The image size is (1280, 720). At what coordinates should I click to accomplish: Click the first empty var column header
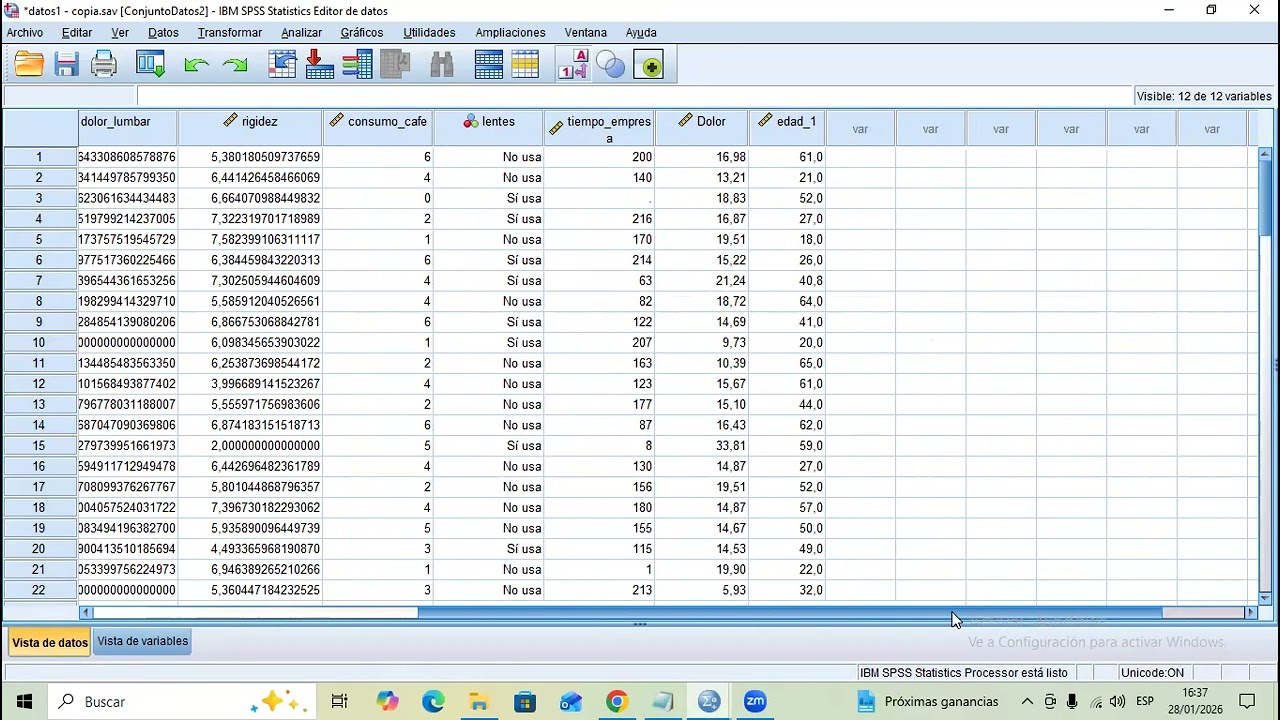(x=860, y=129)
